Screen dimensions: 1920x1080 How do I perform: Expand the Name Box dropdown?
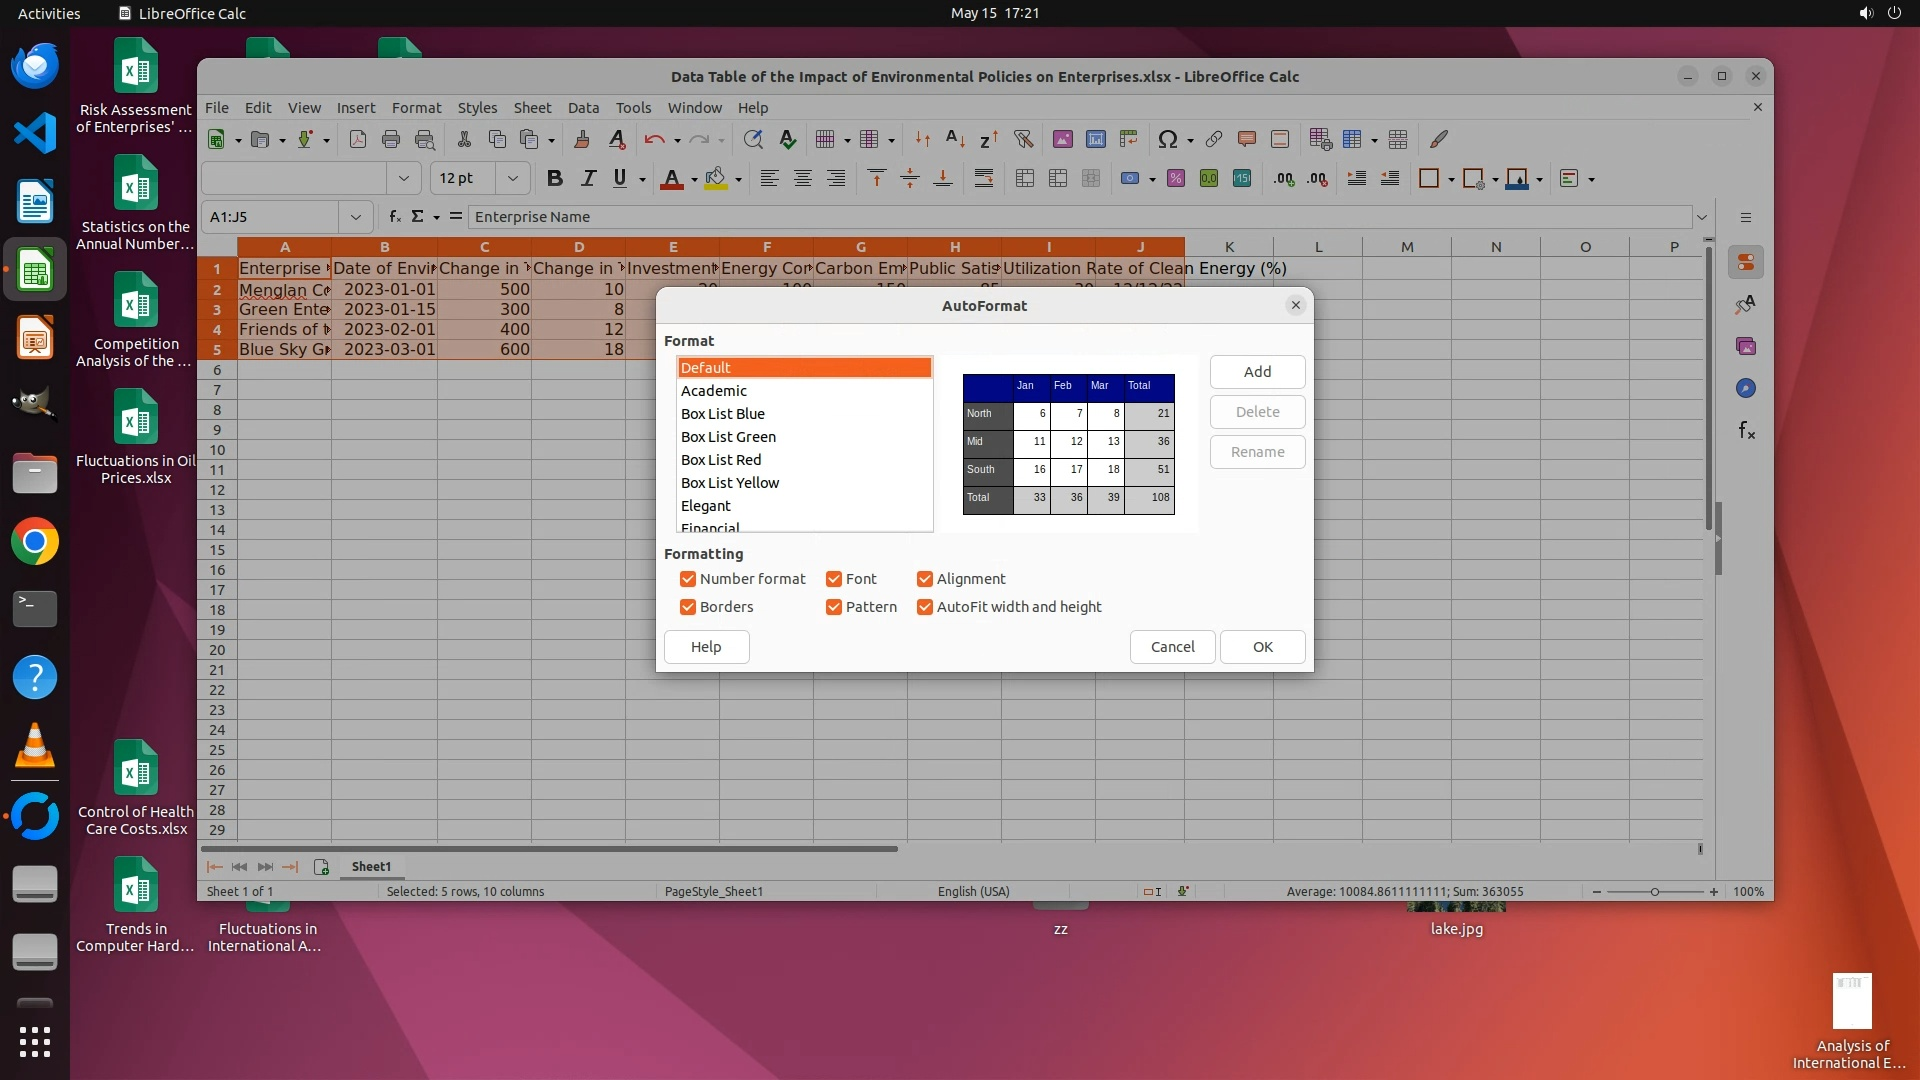point(355,217)
